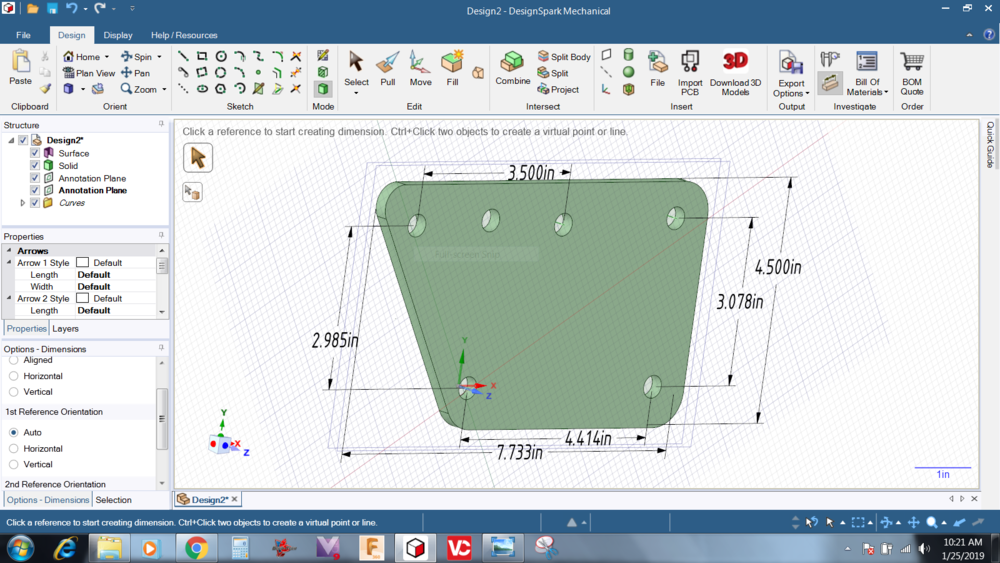Click the Help question mark icon

coord(989,34)
